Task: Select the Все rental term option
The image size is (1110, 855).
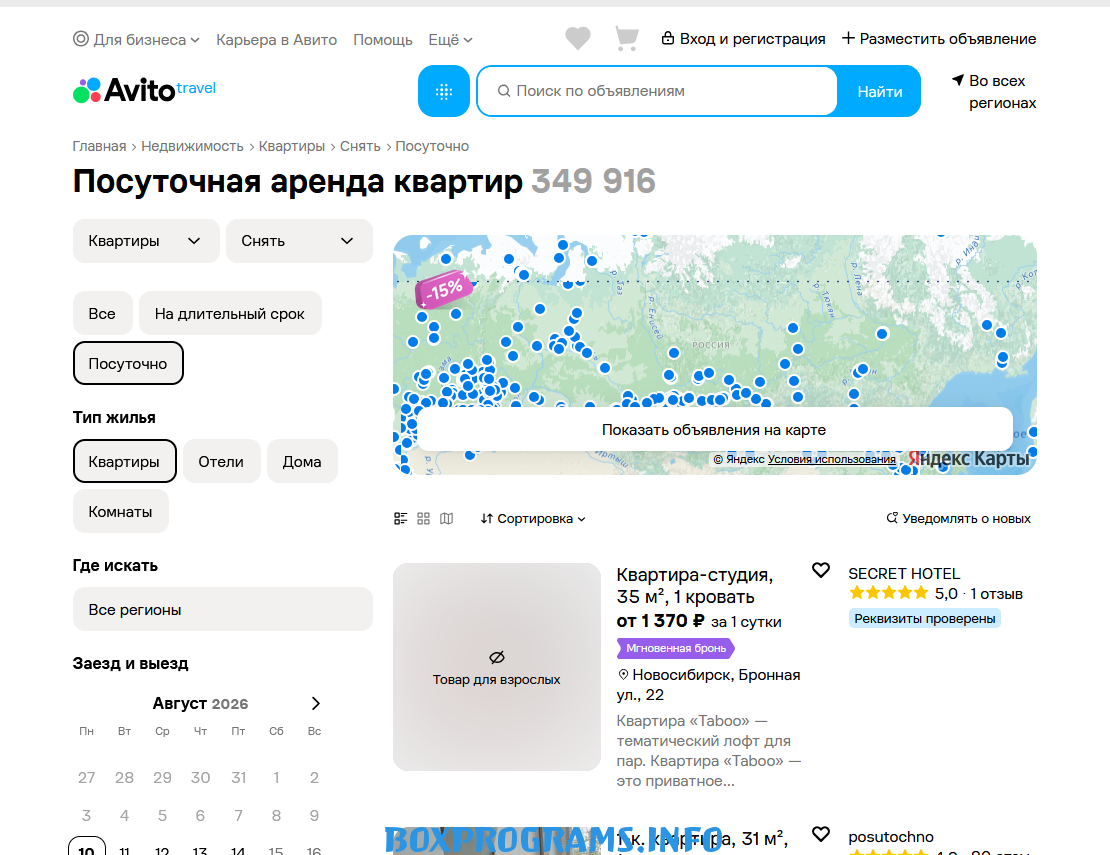Action: pos(103,314)
